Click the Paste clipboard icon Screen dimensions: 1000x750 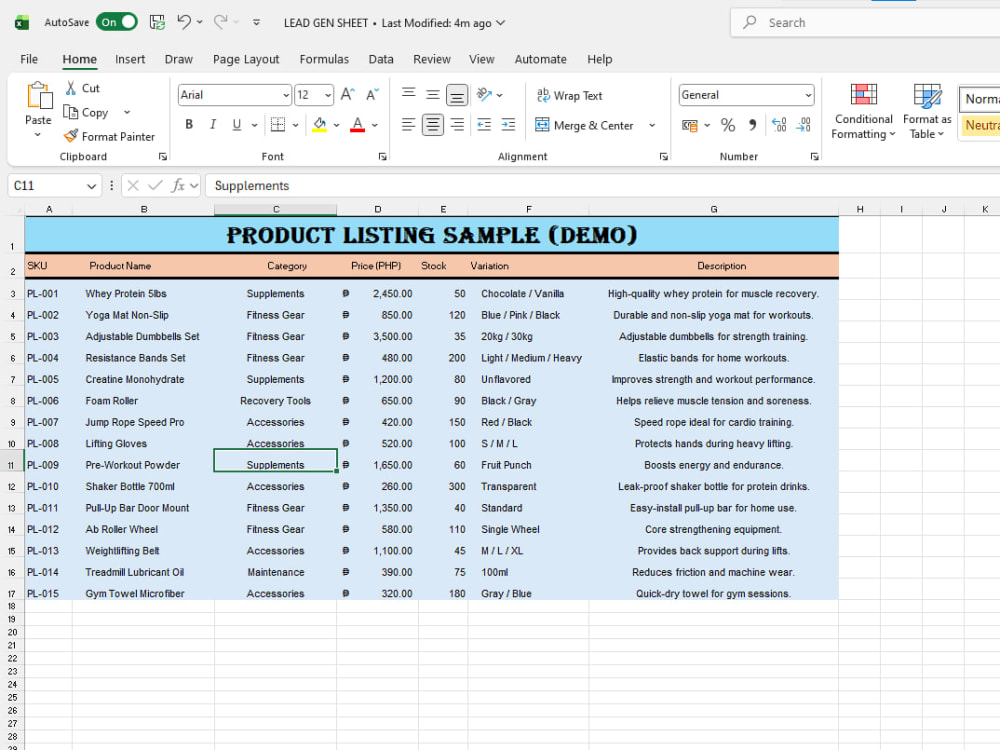(x=38, y=96)
